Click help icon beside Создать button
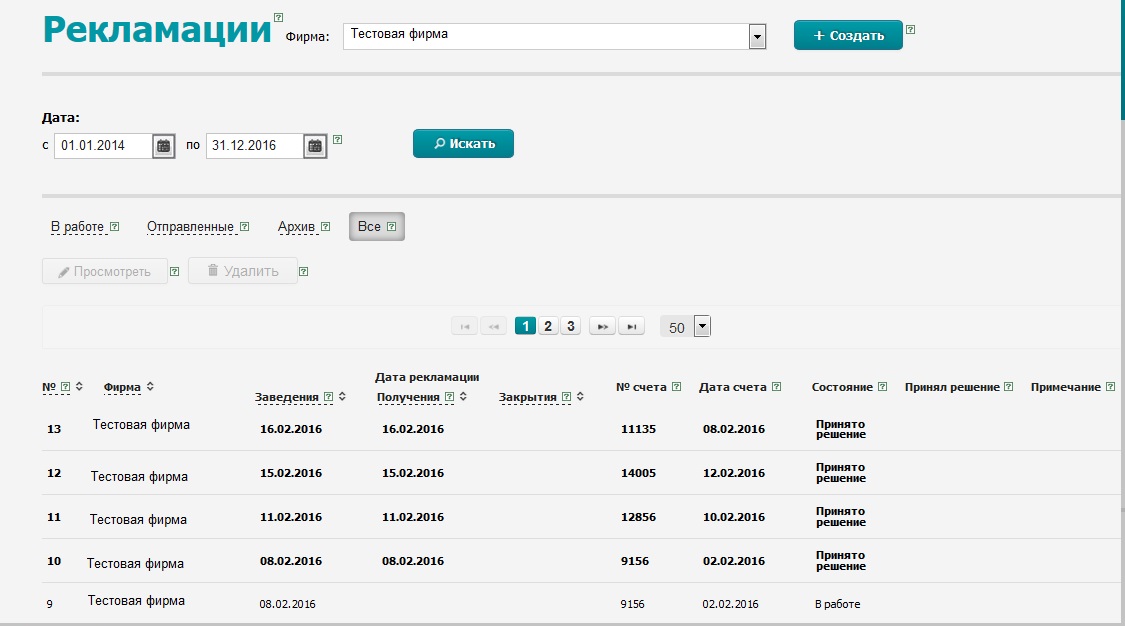Screen dimensions: 1125x626 pos(910,30)
